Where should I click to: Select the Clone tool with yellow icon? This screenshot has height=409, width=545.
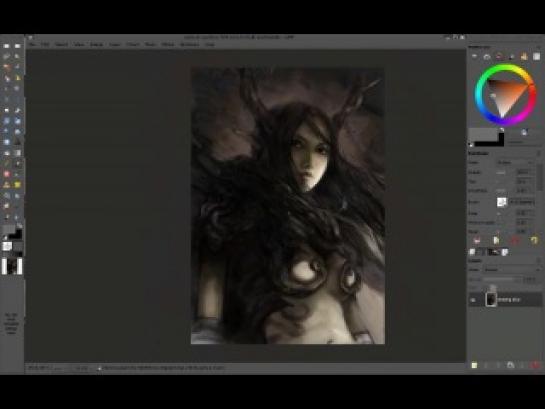(17, 185)
